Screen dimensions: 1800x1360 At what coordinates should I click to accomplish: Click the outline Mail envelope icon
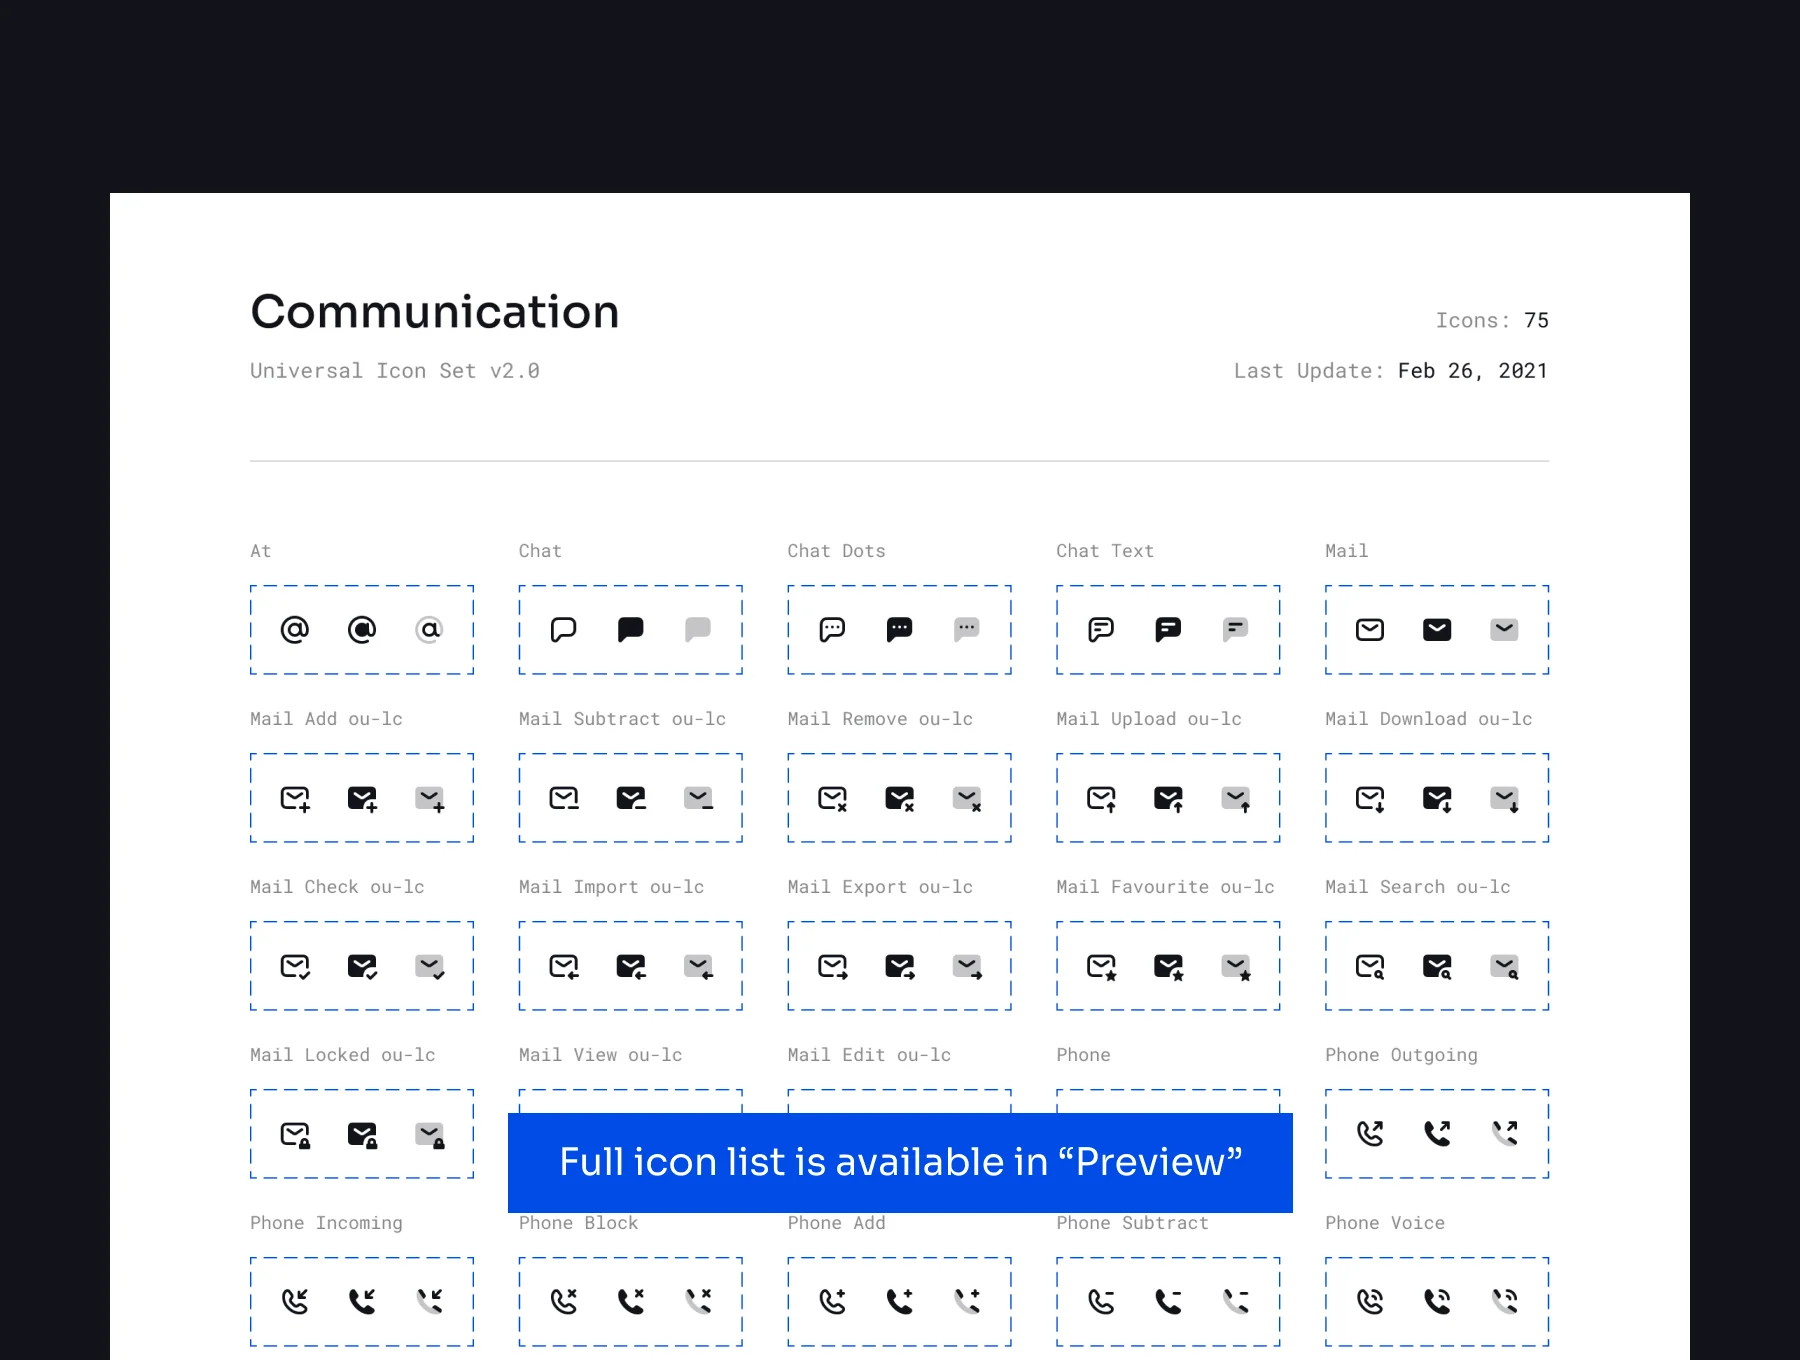(1370, 629)
